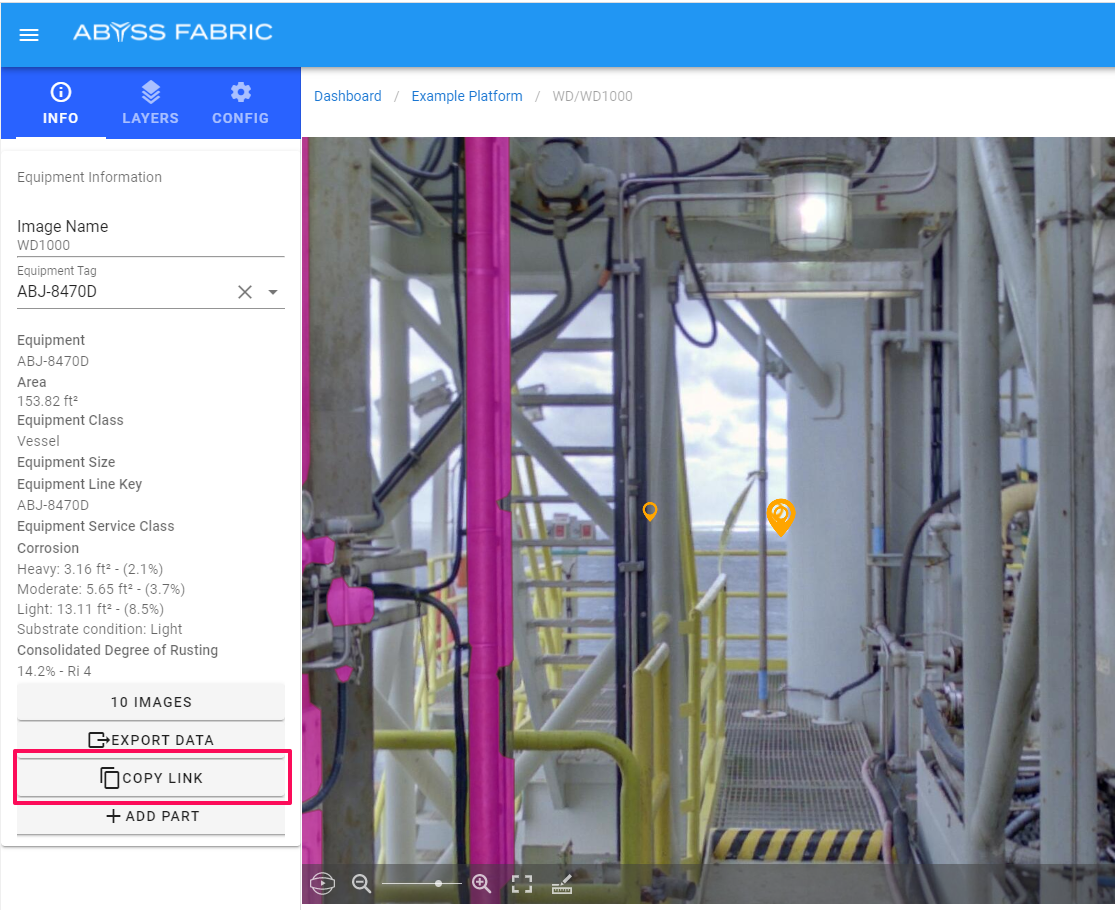
Task: Copy link using the Copy Link button
Action: pos(151,778)
